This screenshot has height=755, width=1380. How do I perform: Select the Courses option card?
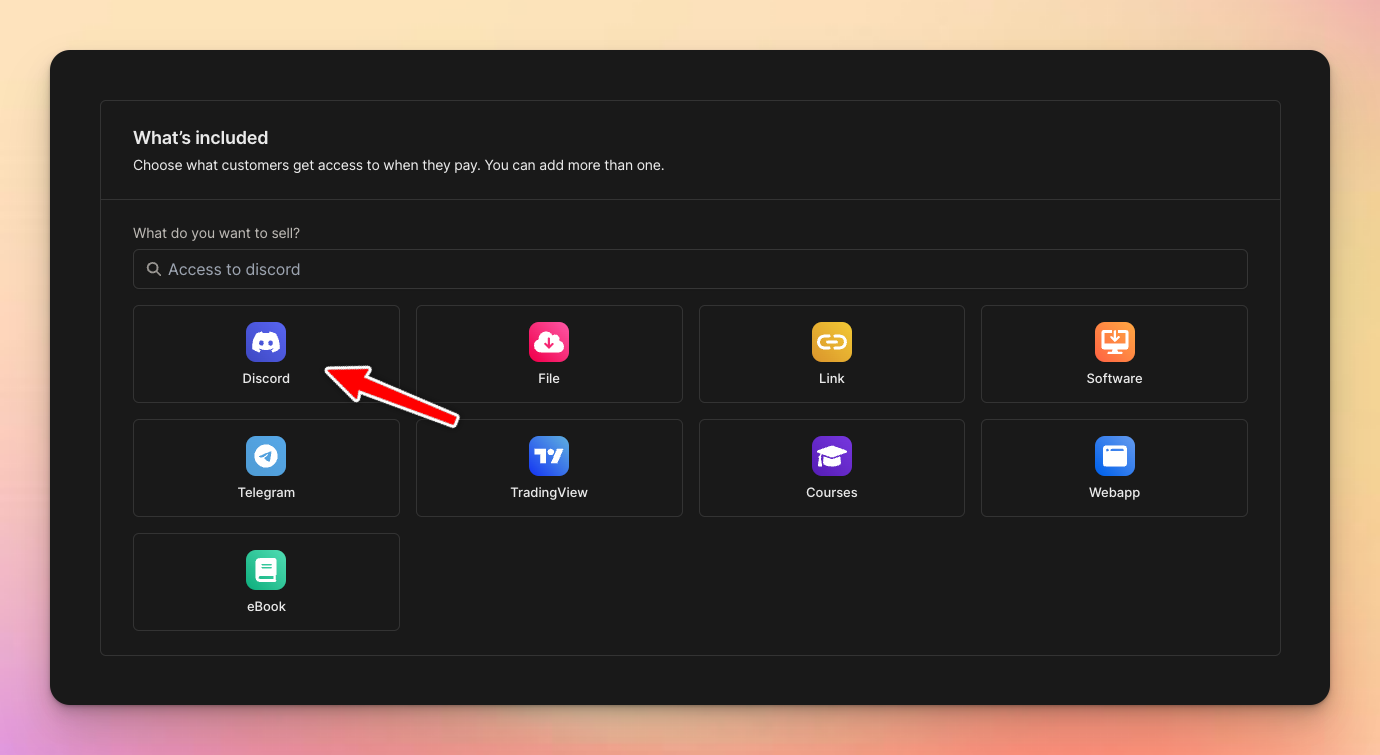[x=831, y=468]
